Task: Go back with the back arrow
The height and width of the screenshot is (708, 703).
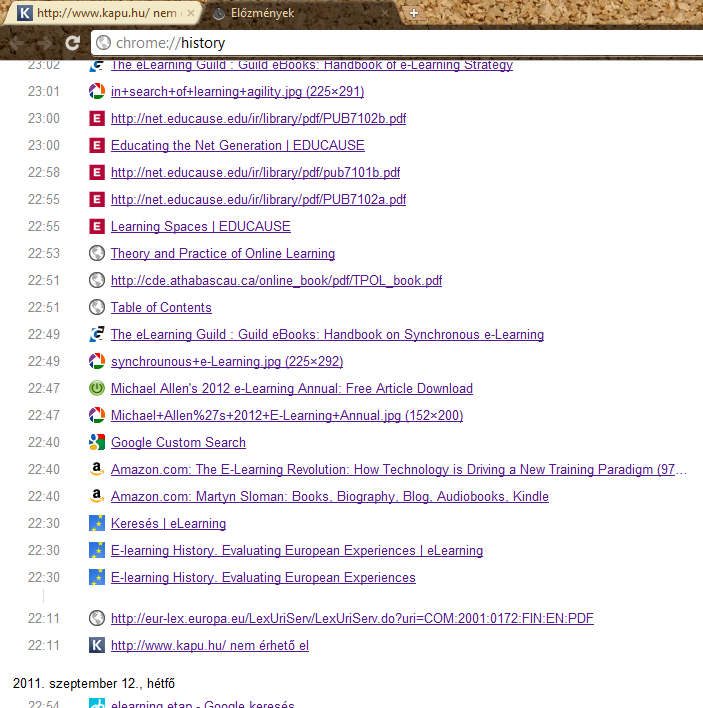Action: point(16,43)
